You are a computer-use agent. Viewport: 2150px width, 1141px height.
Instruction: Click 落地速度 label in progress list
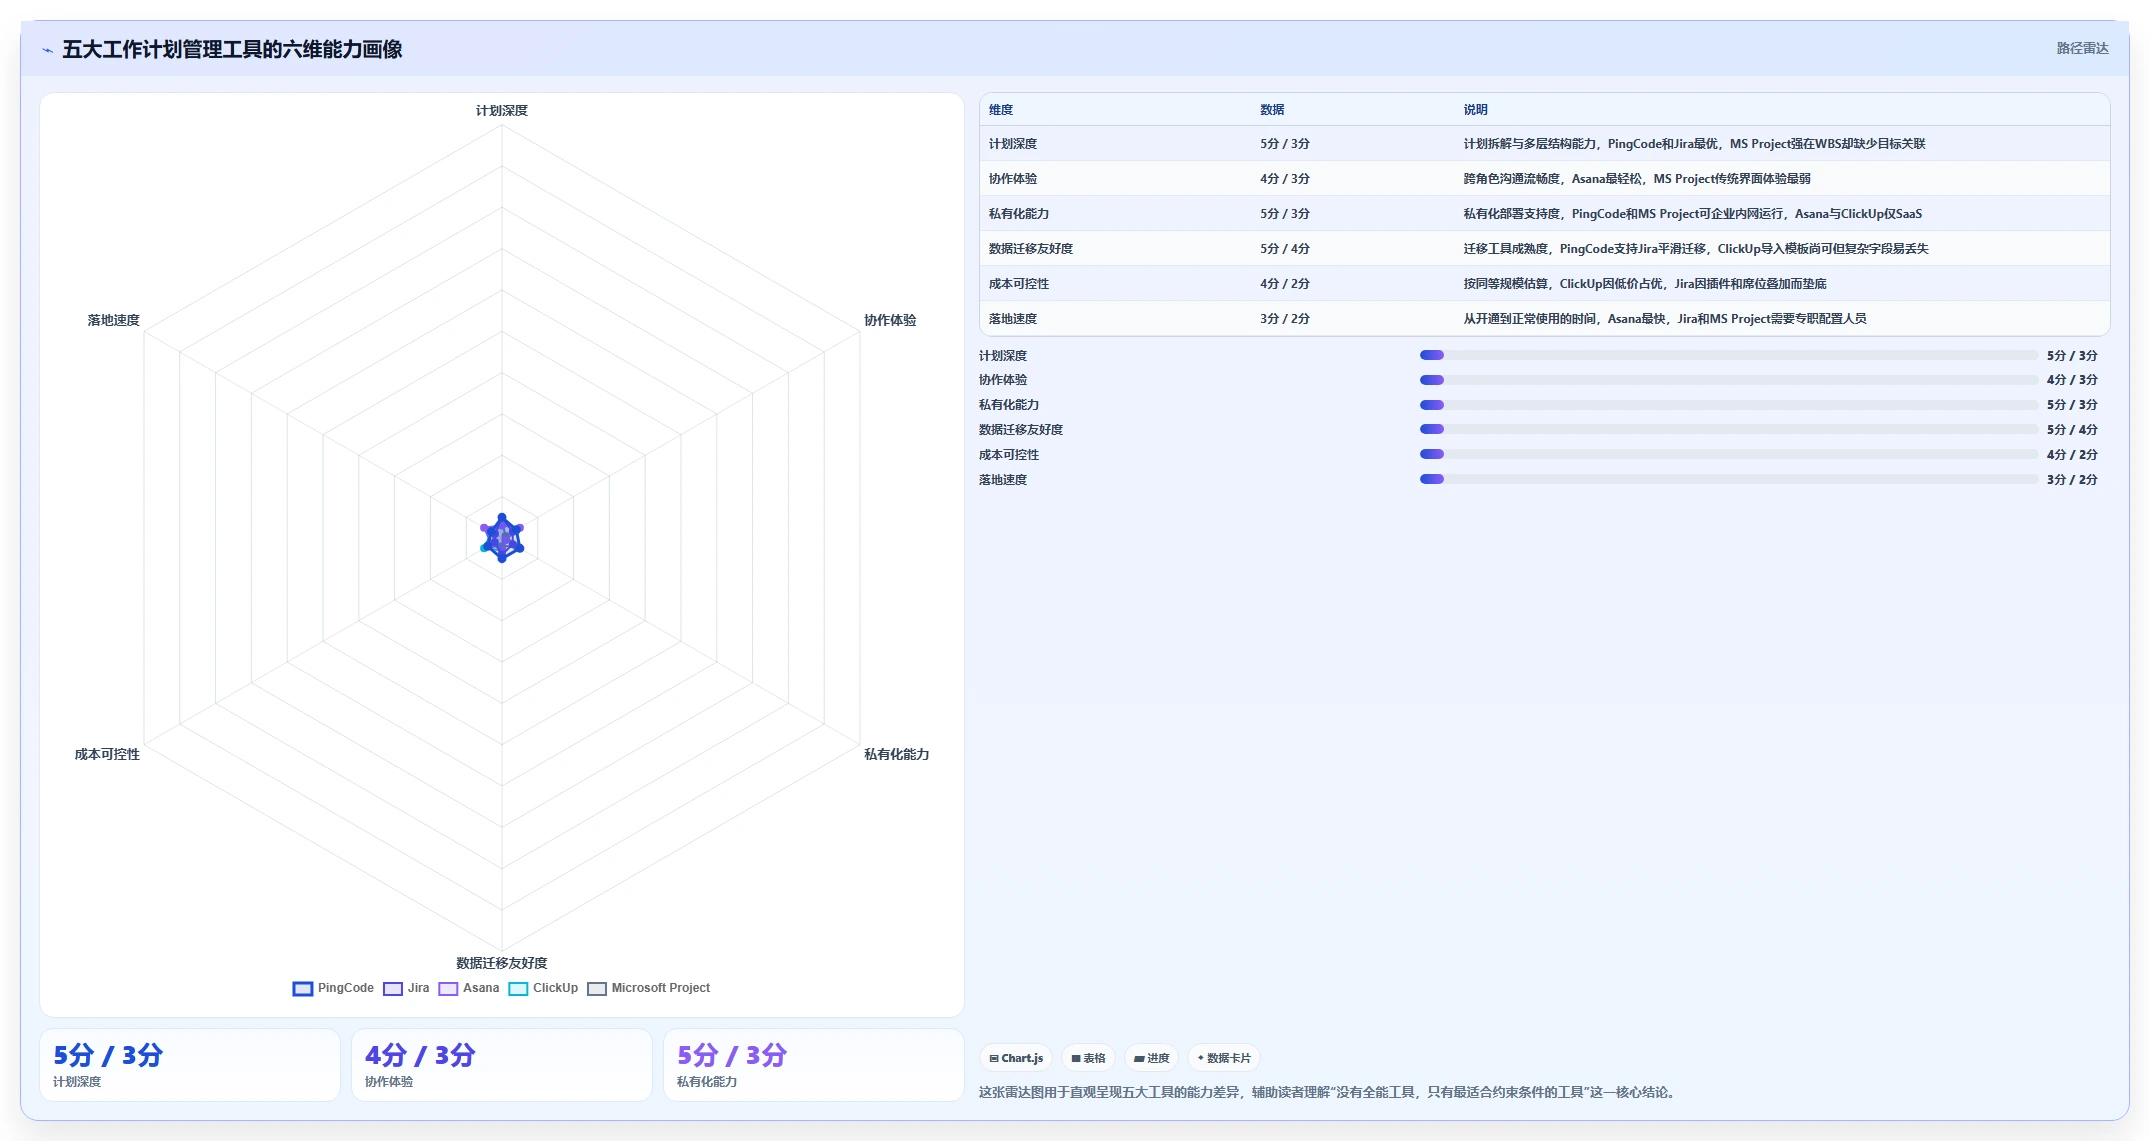click(1003, 480)
